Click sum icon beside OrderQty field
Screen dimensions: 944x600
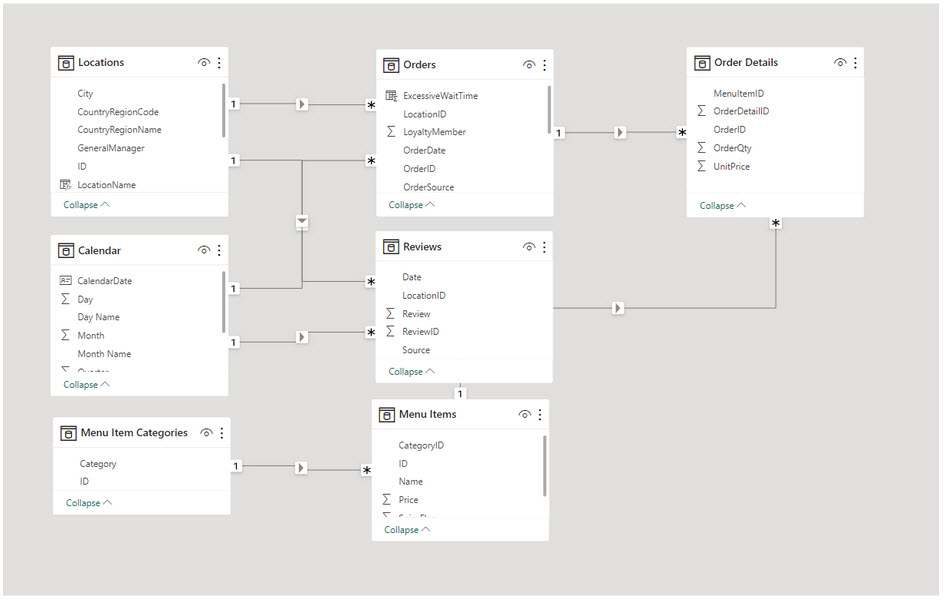tap(701, 147)
